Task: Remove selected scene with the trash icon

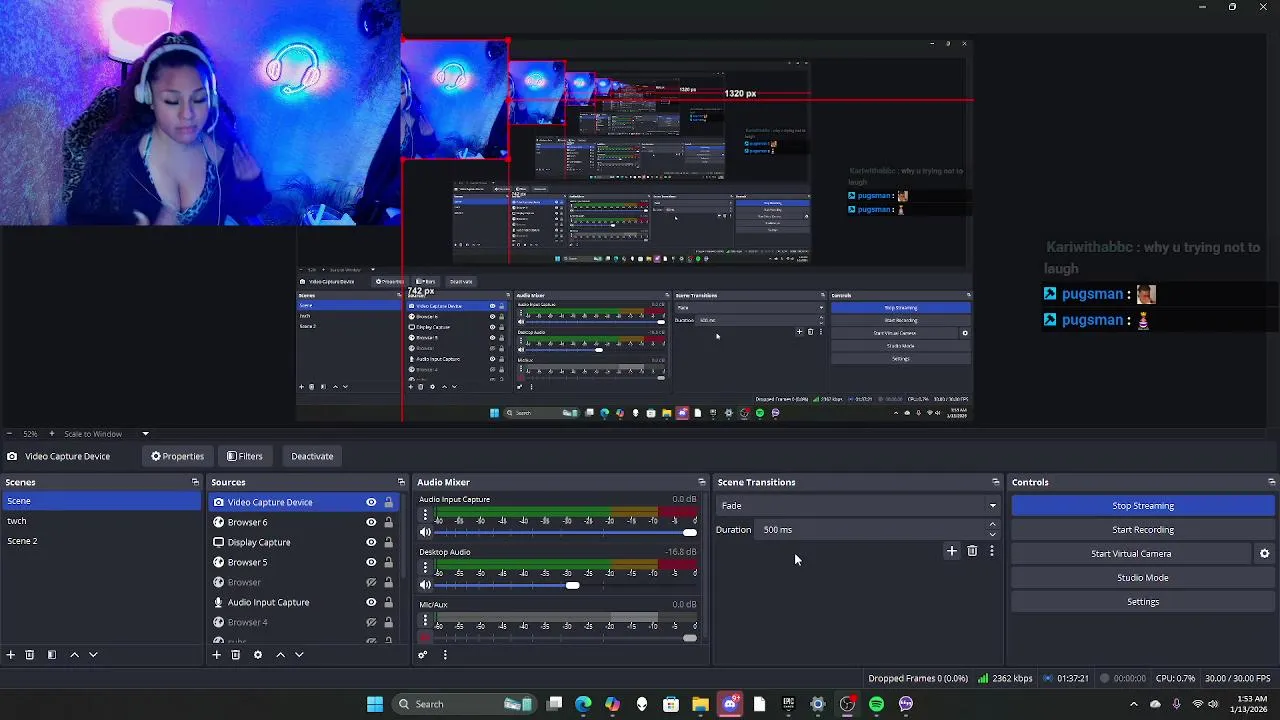Action: pos(30,655)
